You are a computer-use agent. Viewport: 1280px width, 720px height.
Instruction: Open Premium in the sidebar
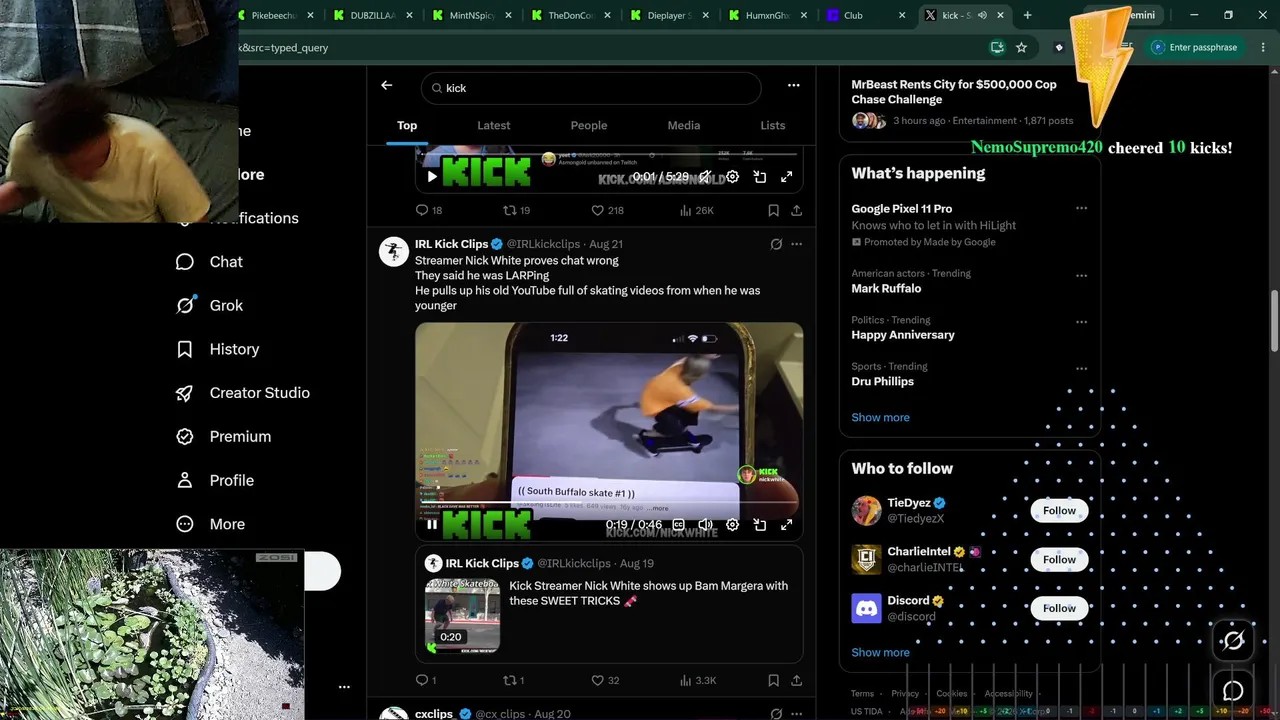[223, 437]
